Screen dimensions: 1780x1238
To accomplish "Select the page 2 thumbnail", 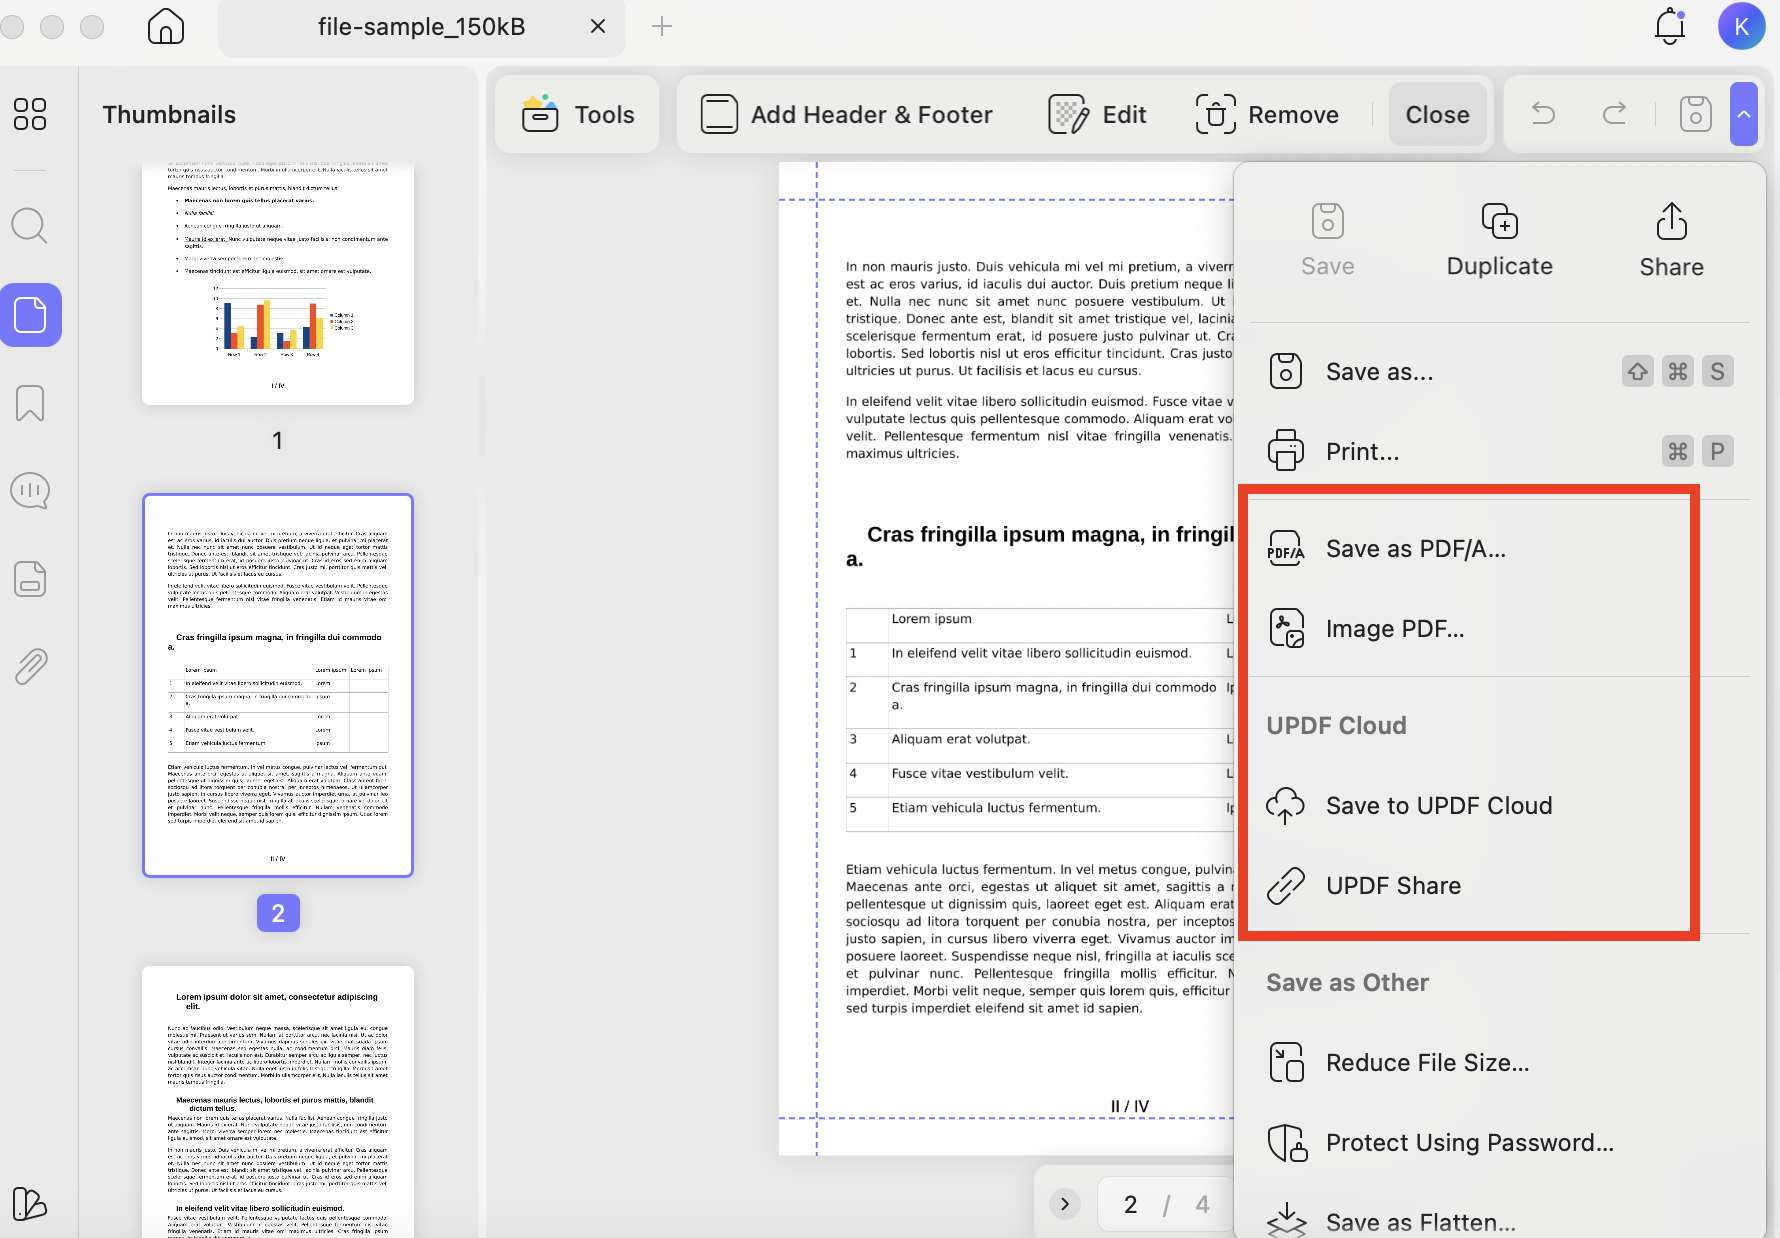I will pos(277,684).
